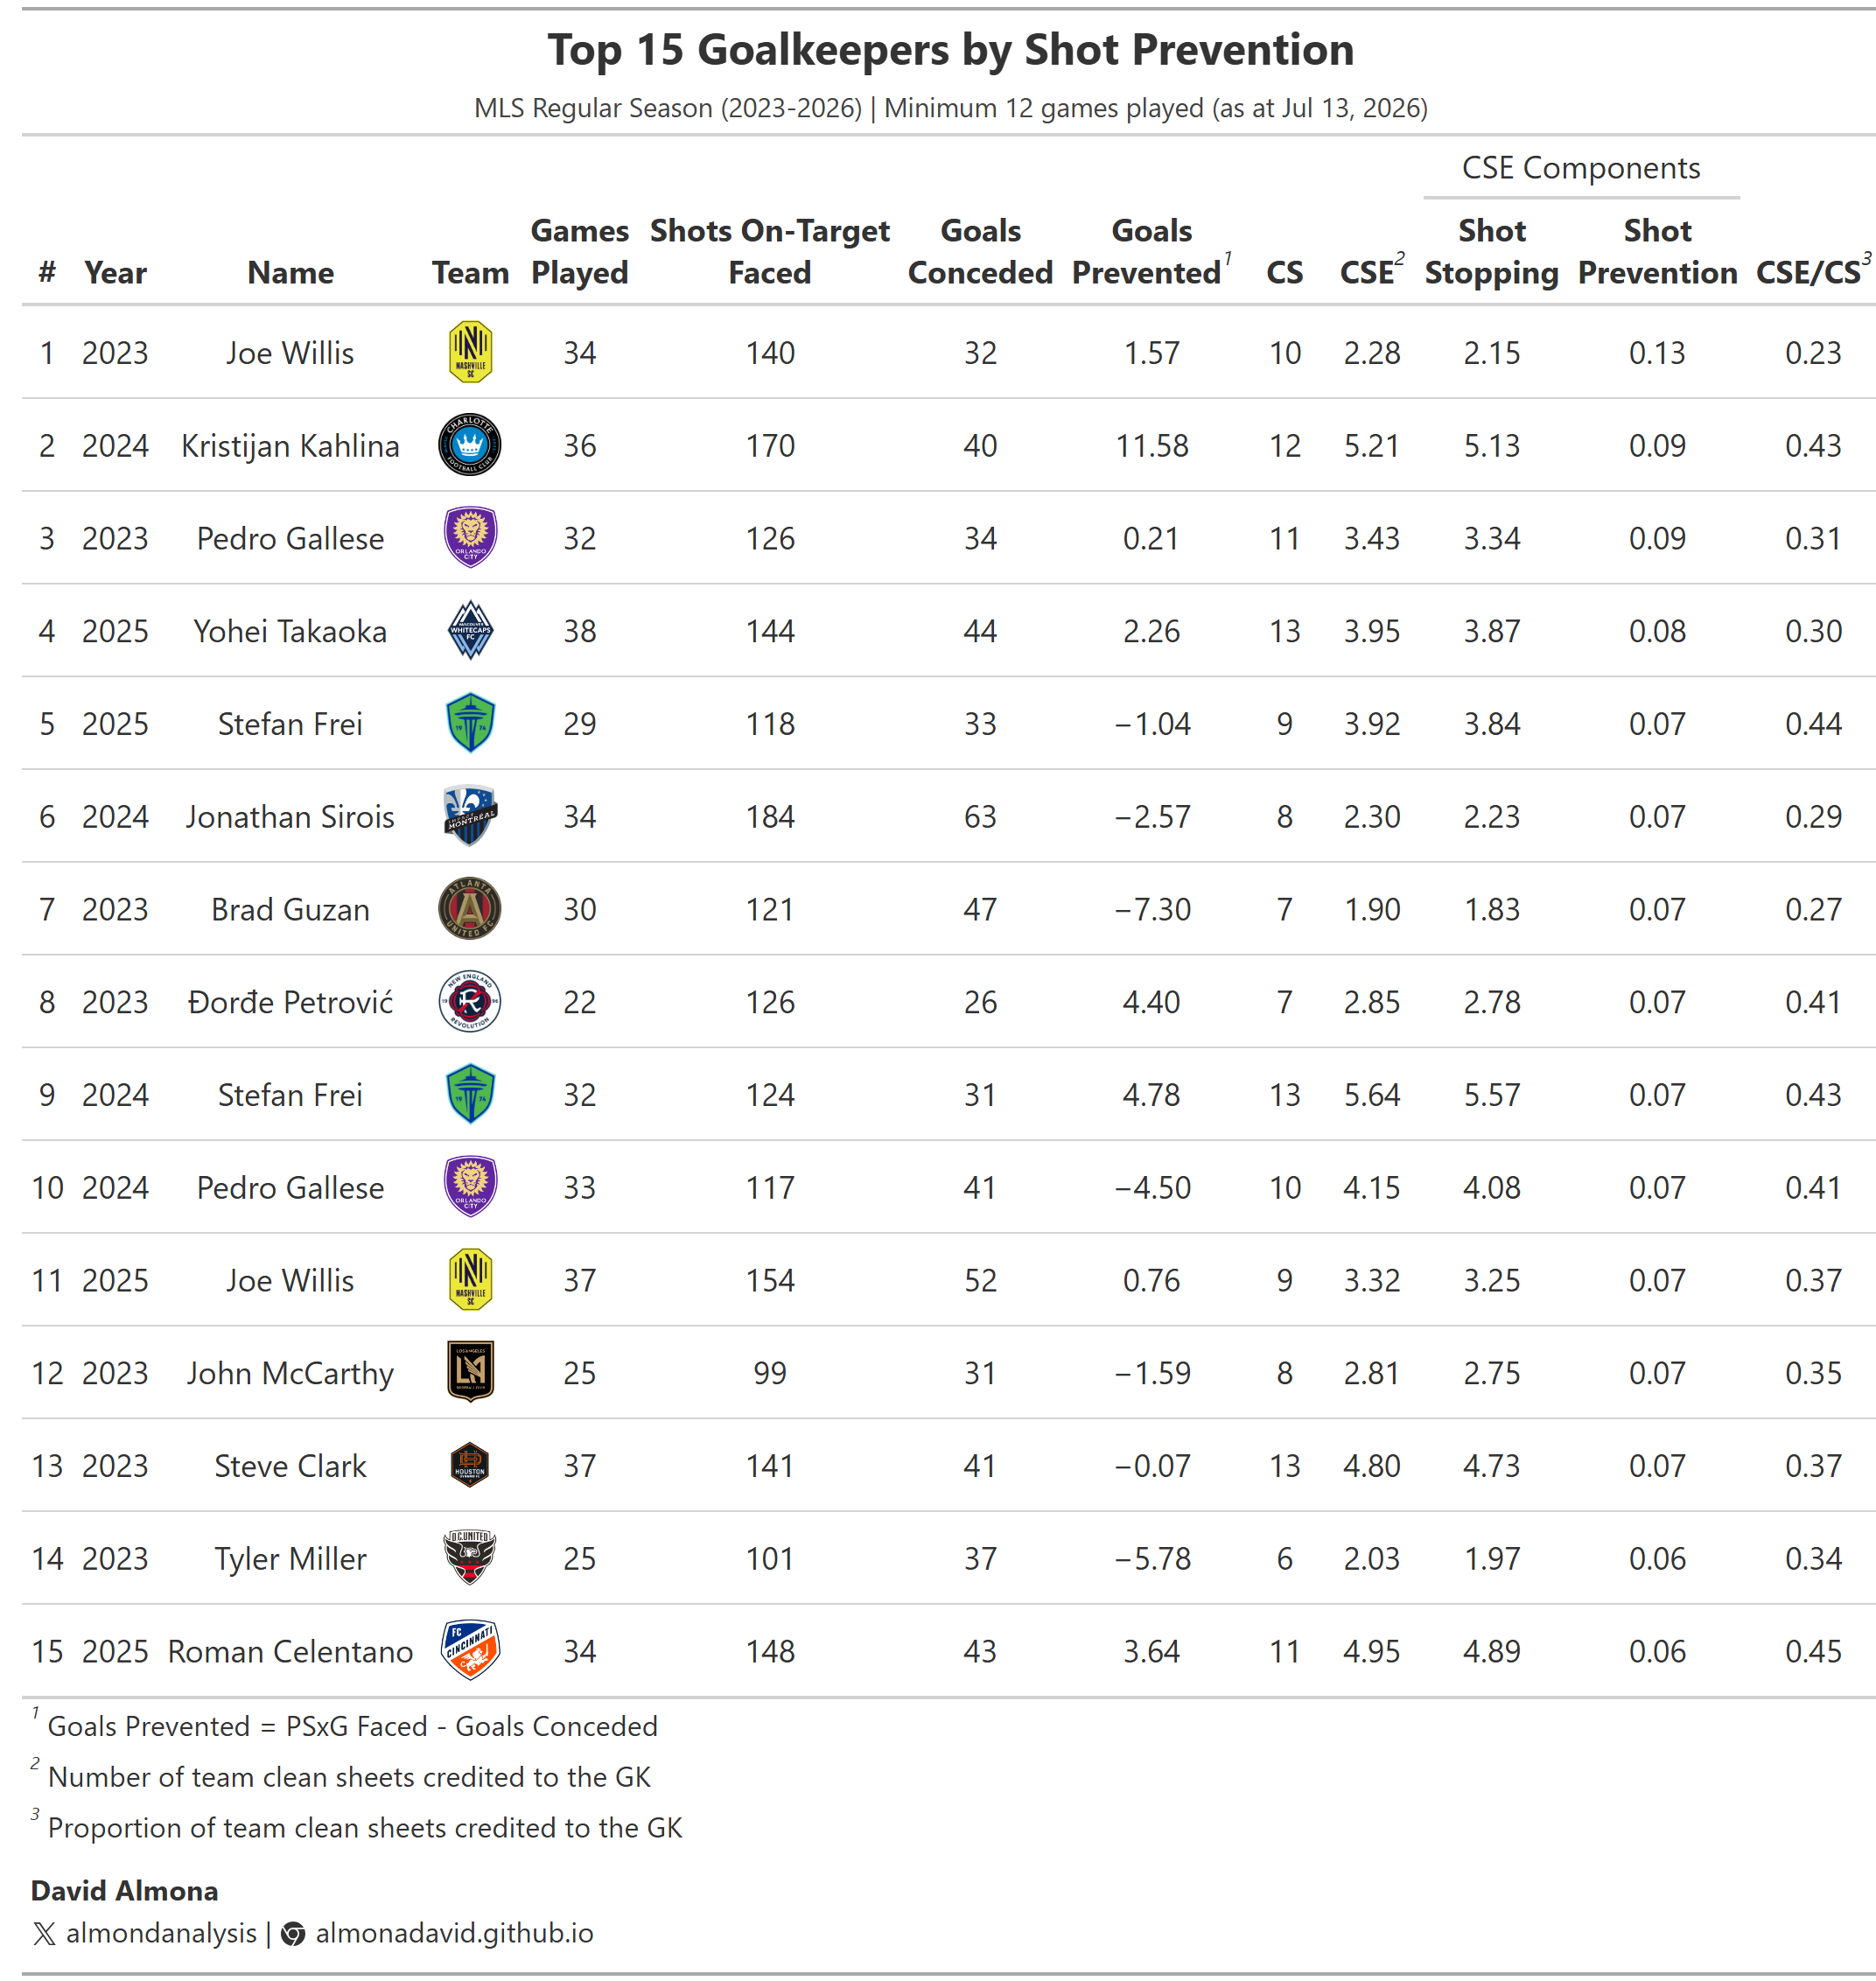Click the Kristijan Kahlina name cell
The height and width of the screenshot is (1981, 1876).
tap(290, 445)
